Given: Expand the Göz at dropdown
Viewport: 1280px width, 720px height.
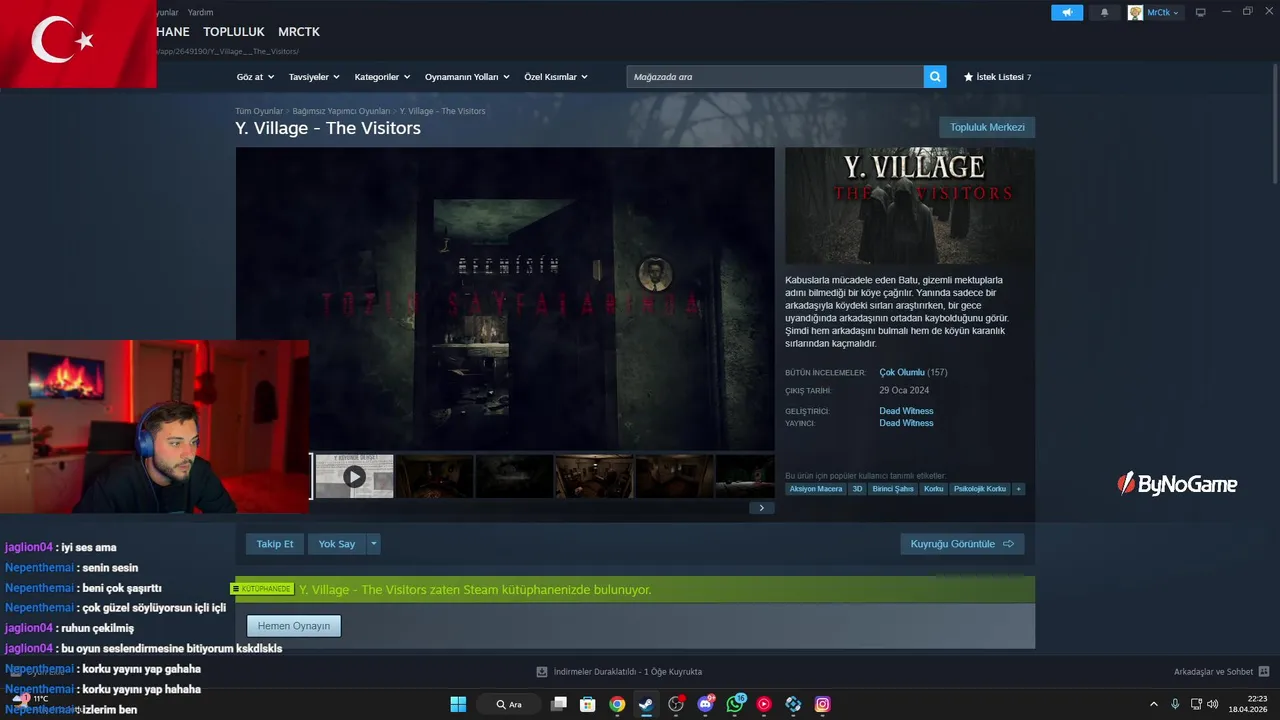Looking at the screenshot, I should [255, 77].
